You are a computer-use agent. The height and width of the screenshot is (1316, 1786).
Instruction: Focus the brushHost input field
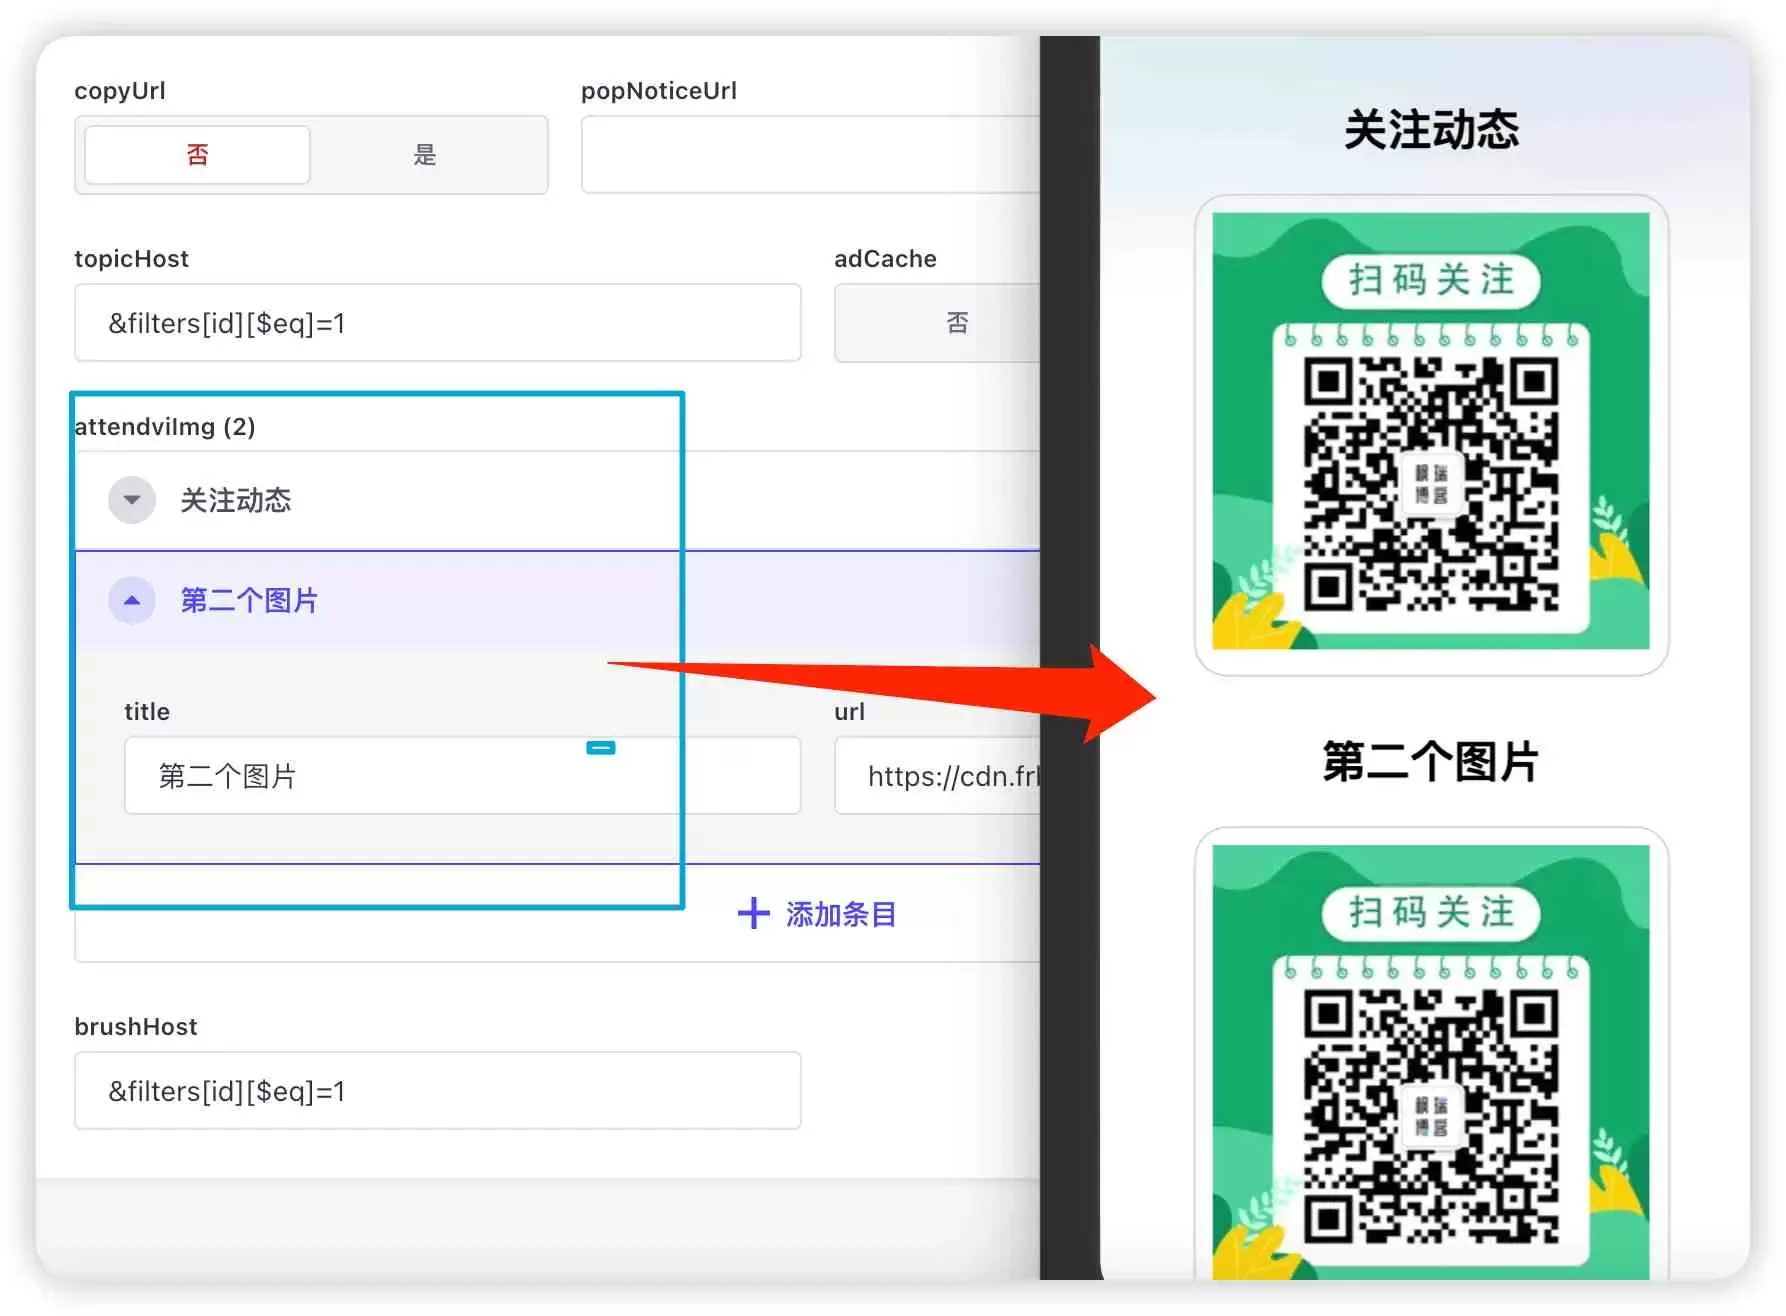pyautogui.click(x=437, y=1091)
